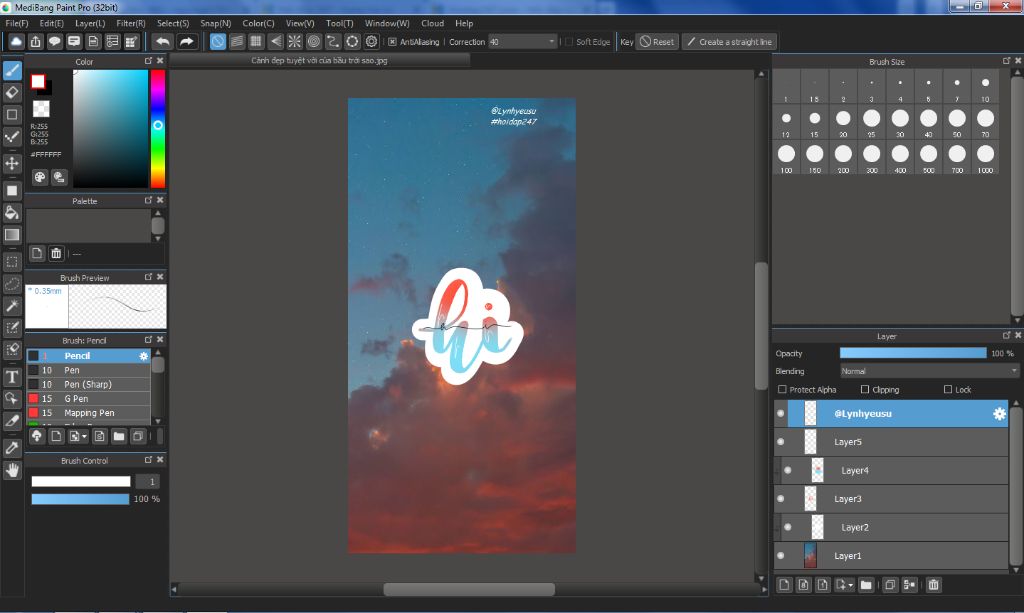Open the Layer(L) menu

pos(90,24)
